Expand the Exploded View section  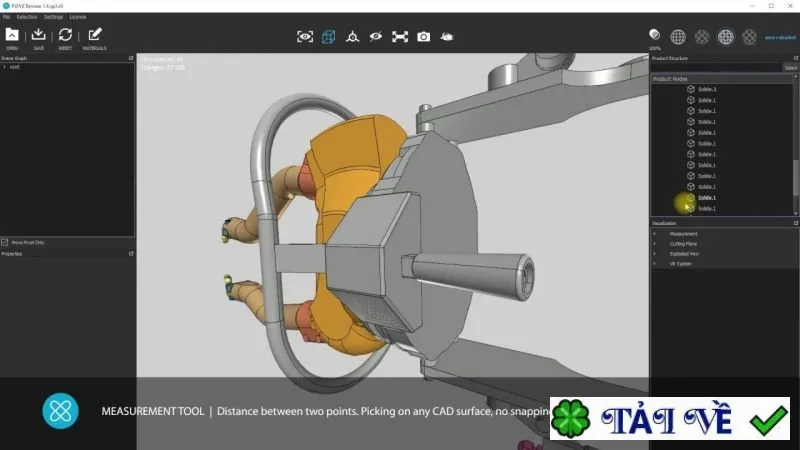[655, 254]
